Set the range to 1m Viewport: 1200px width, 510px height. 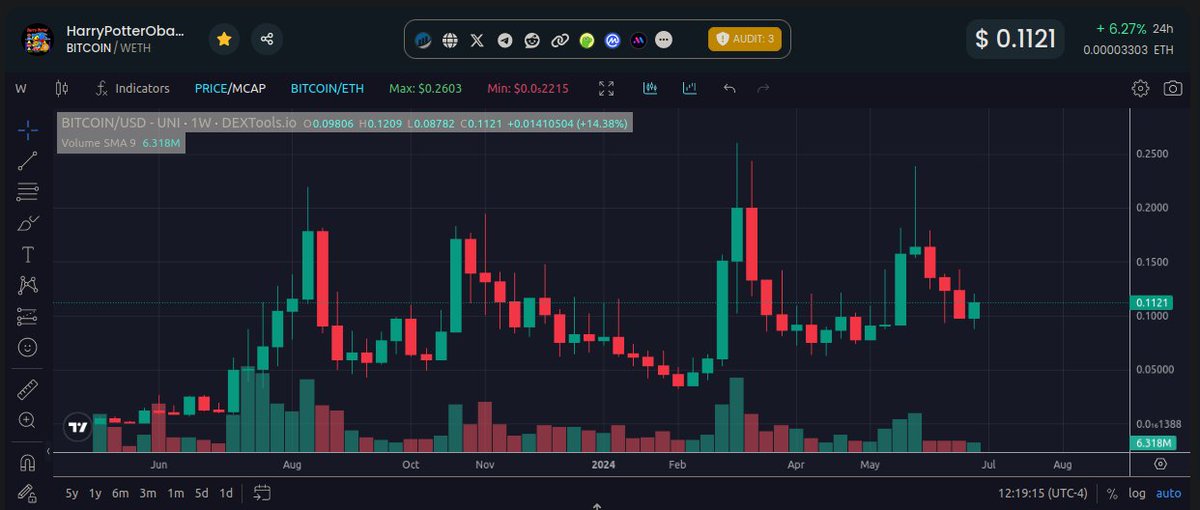(x=175, y=493)
